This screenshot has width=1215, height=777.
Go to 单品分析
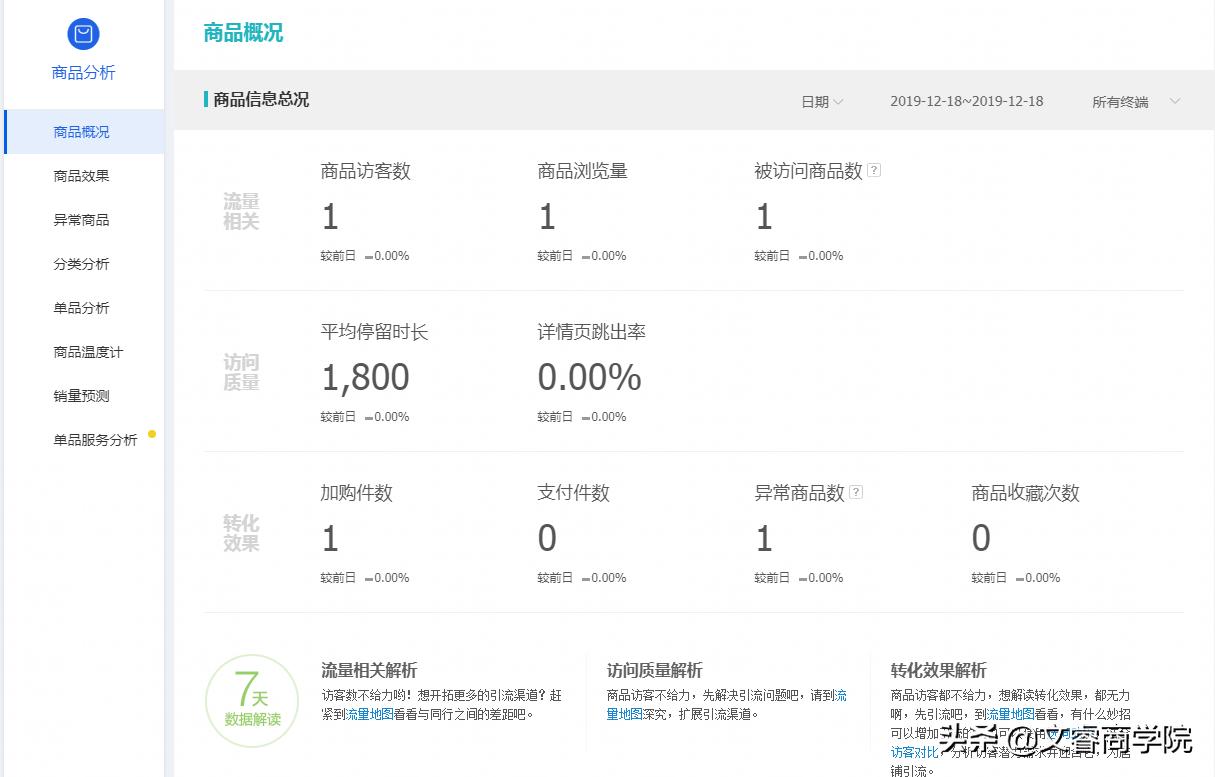tap(81, 307)
